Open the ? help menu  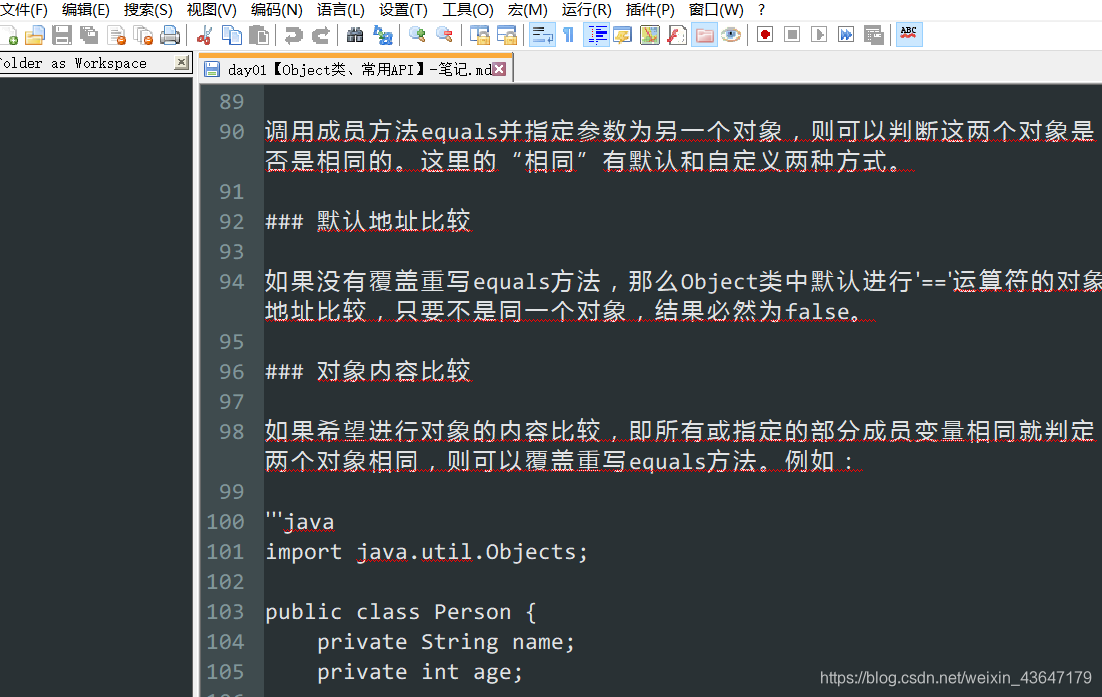[761, 10]
